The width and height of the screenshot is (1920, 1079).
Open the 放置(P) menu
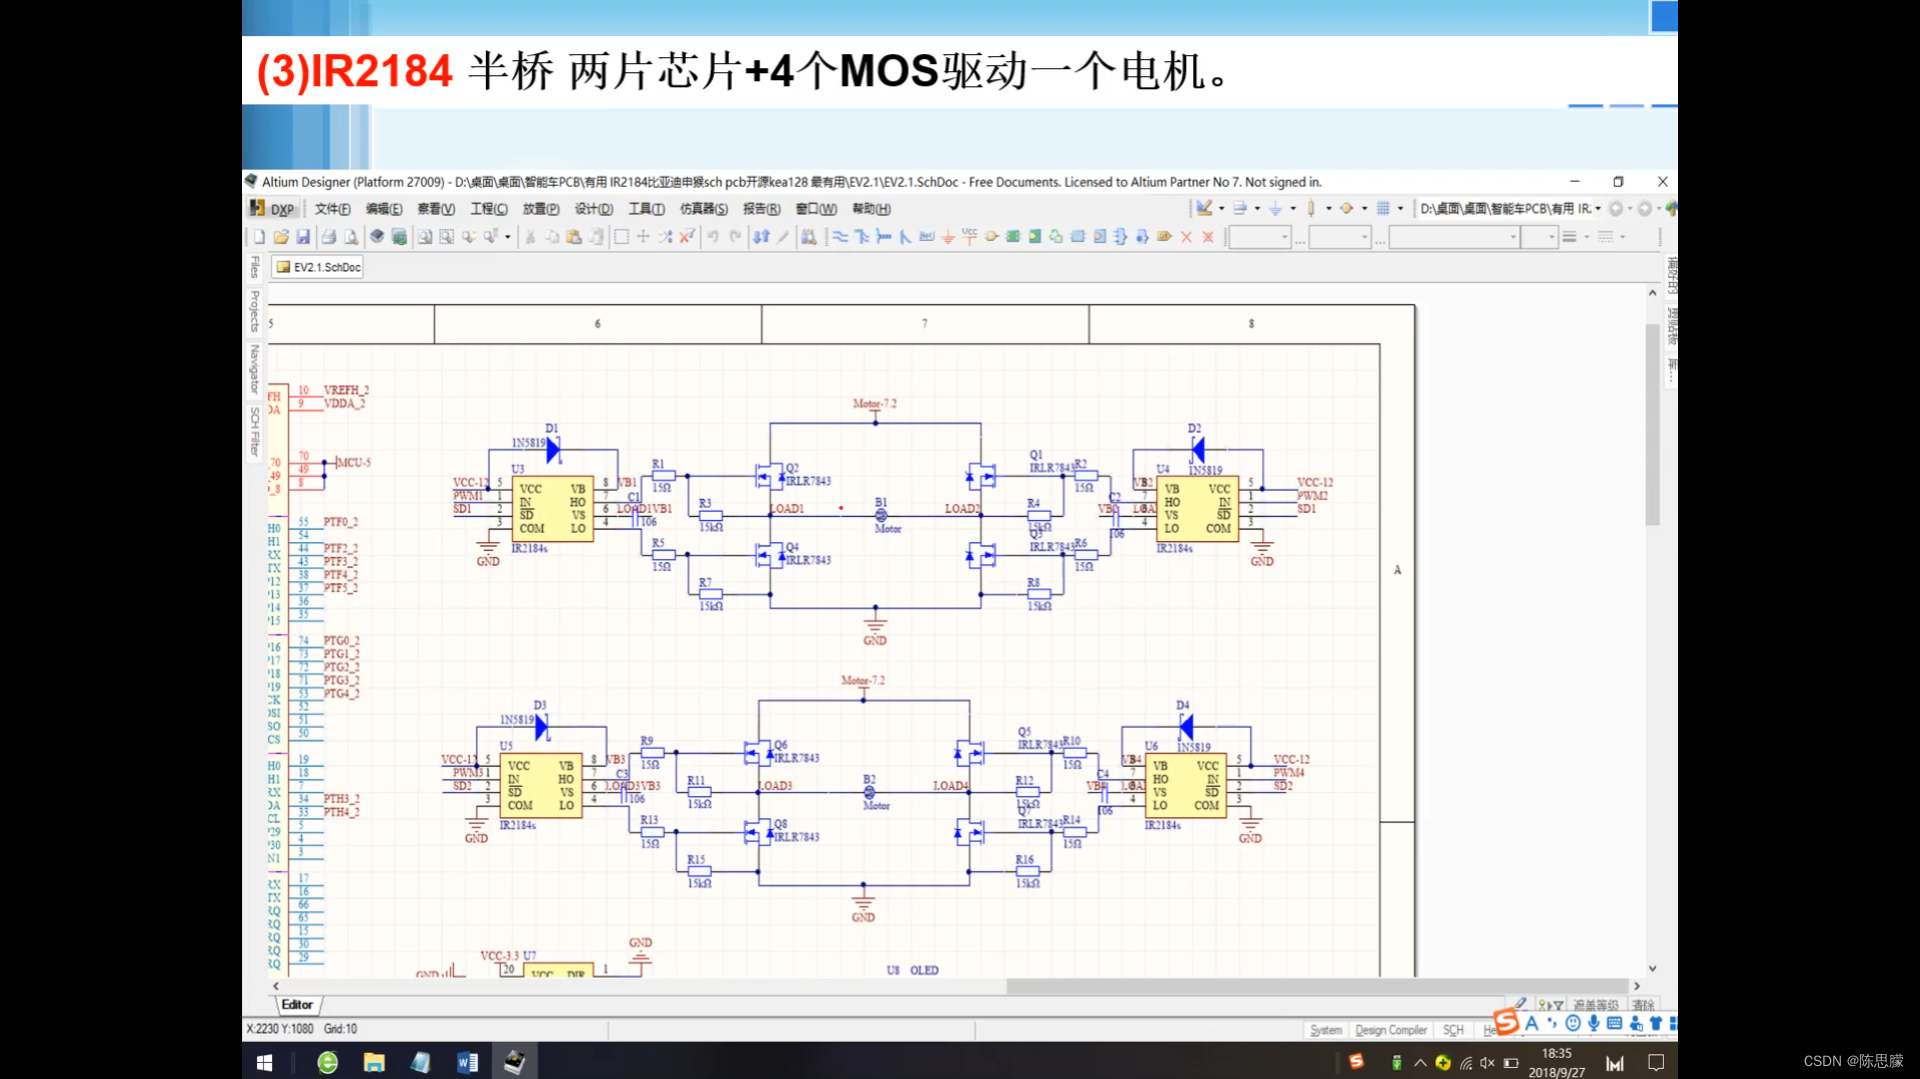click(x=541, y=208)
